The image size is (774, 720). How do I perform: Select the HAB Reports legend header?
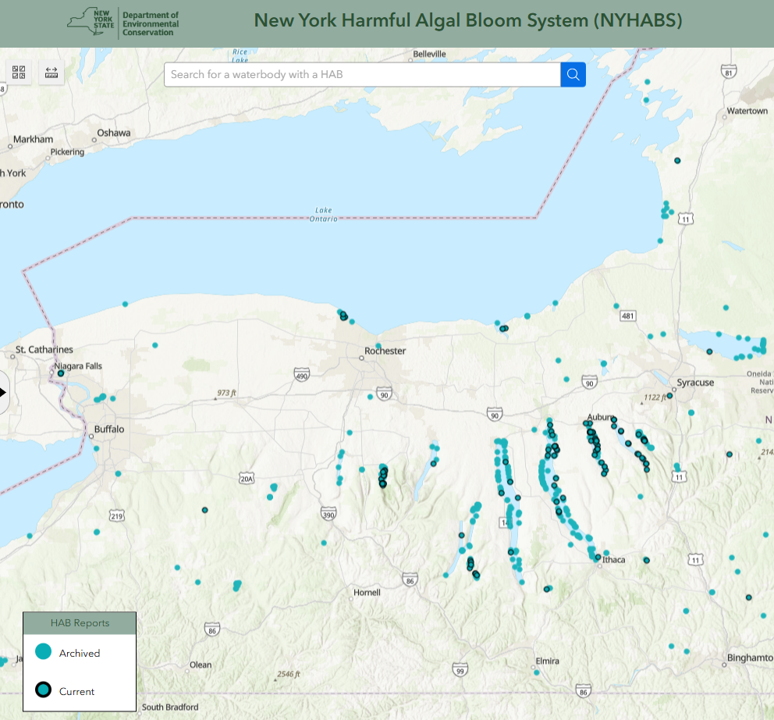(x=79, y=622)
